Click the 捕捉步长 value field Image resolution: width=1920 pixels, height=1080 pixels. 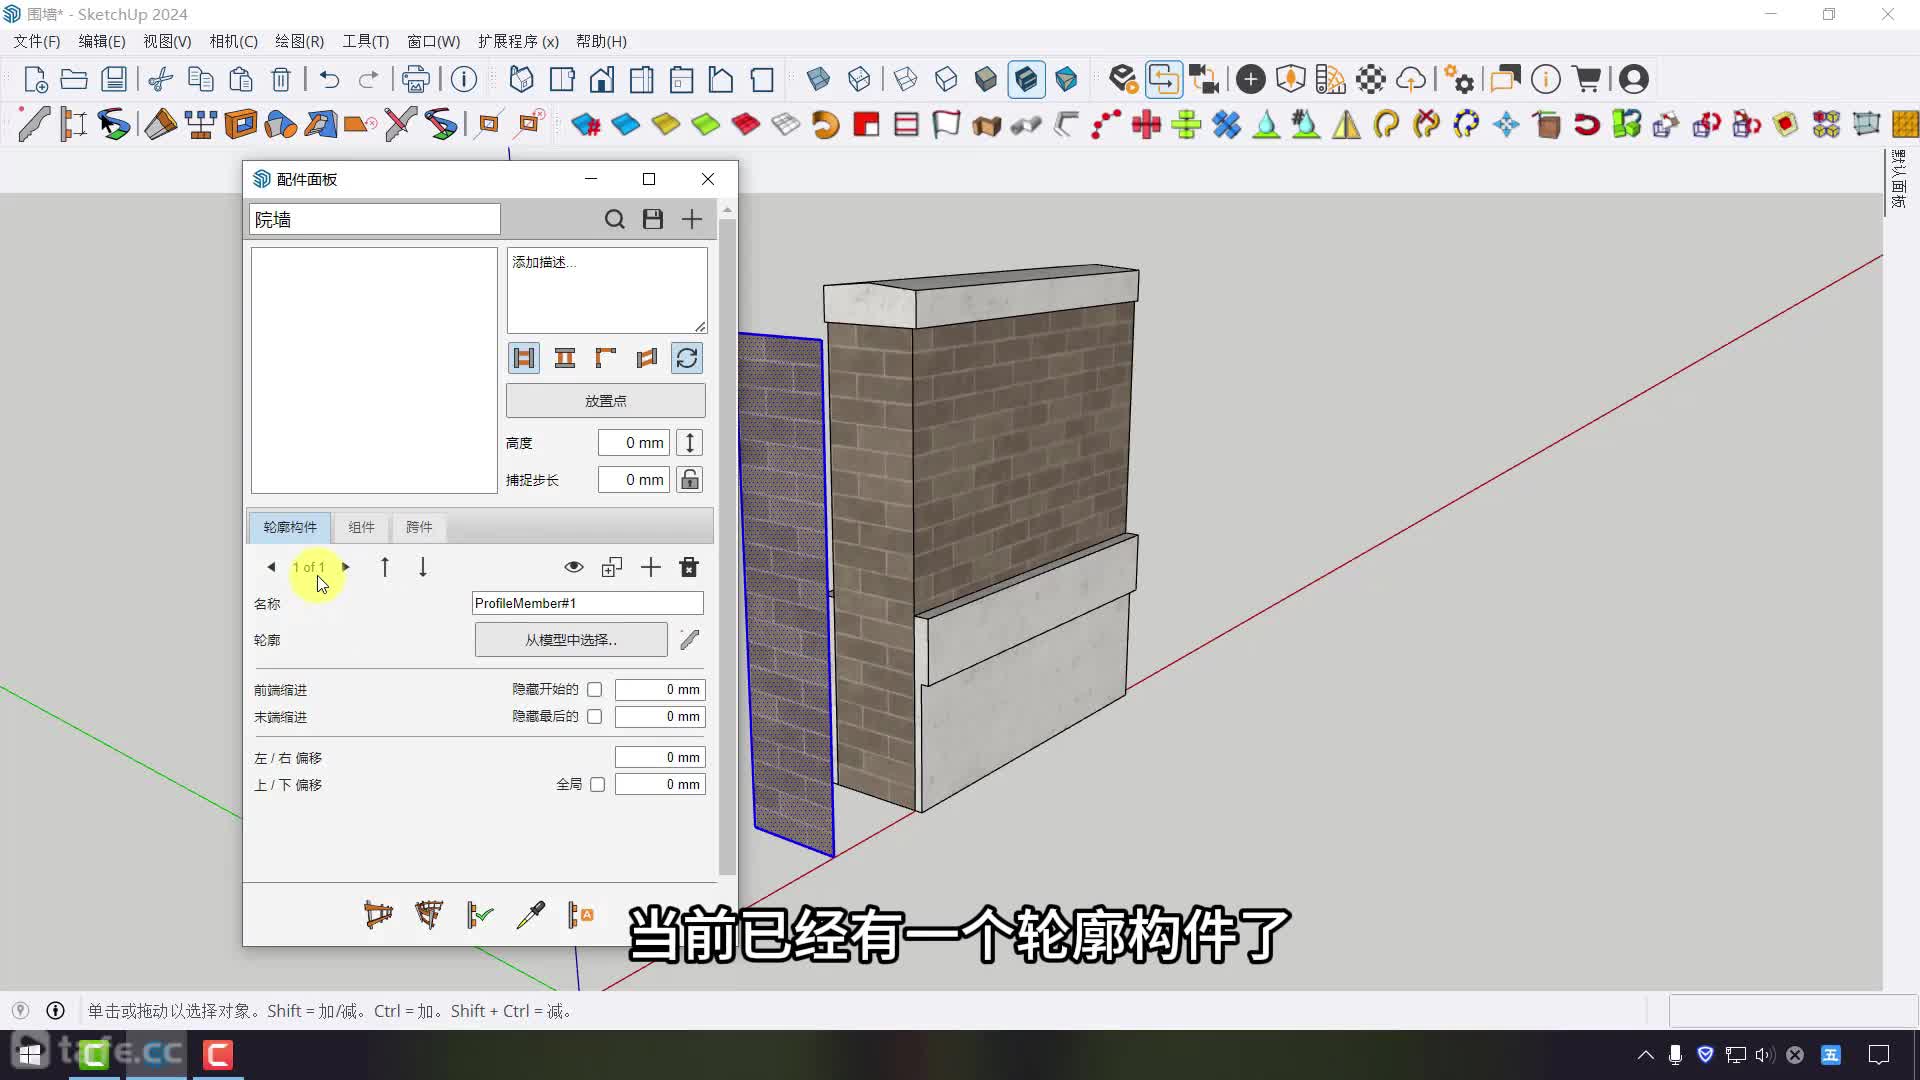click(x=634, y=480)
